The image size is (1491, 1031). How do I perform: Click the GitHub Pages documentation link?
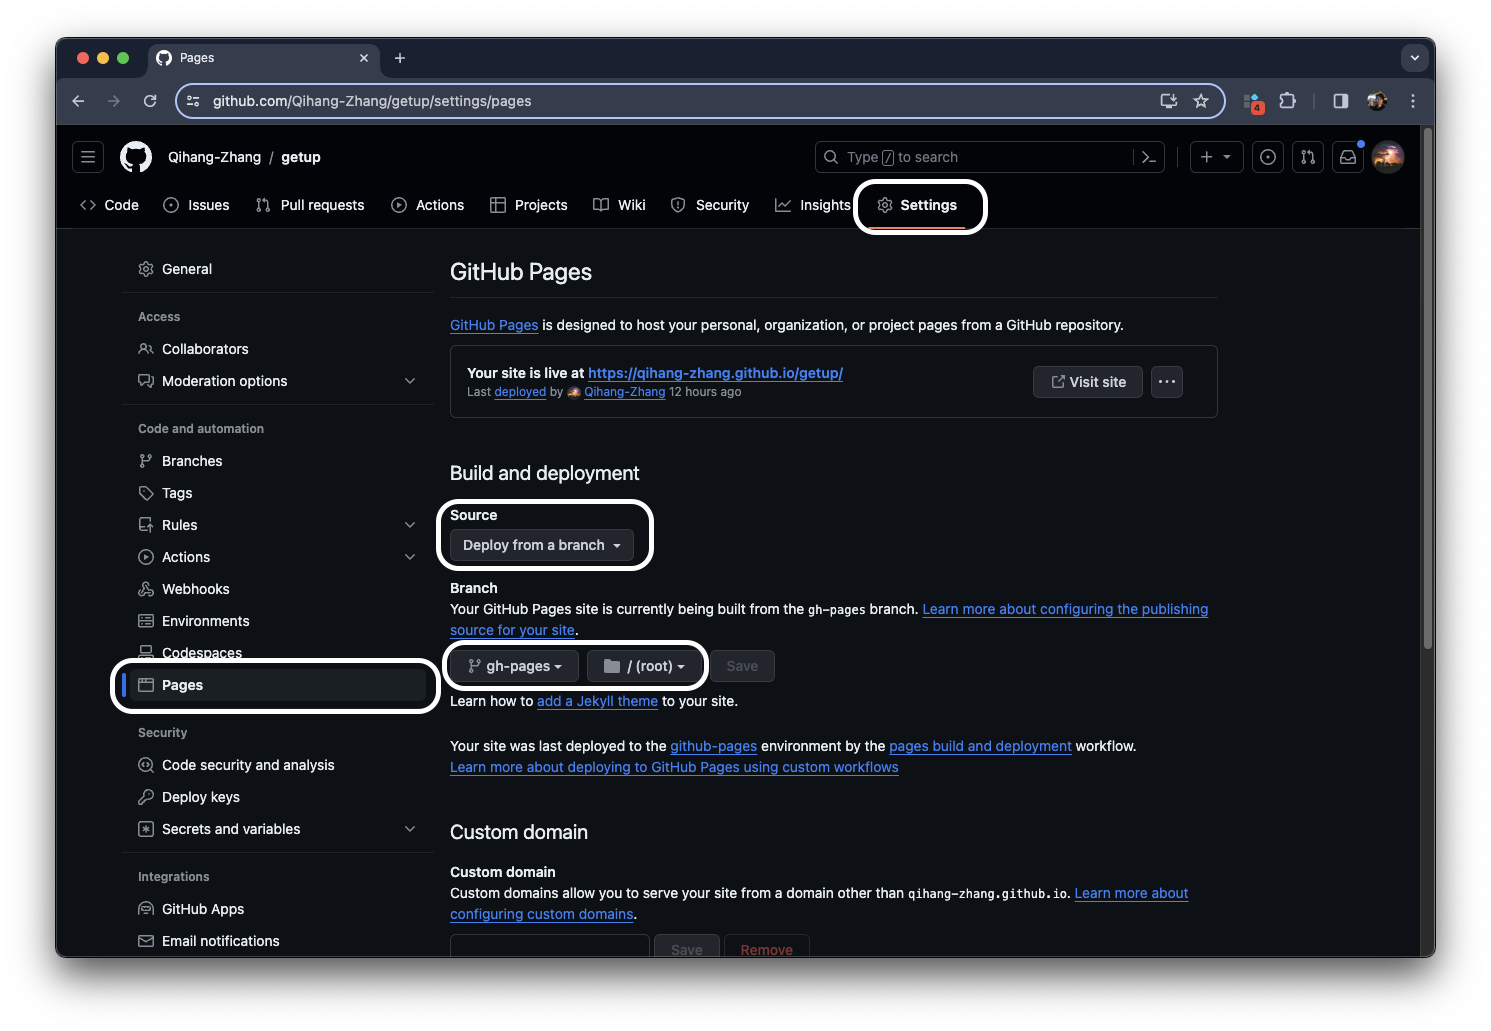point(494,325)
